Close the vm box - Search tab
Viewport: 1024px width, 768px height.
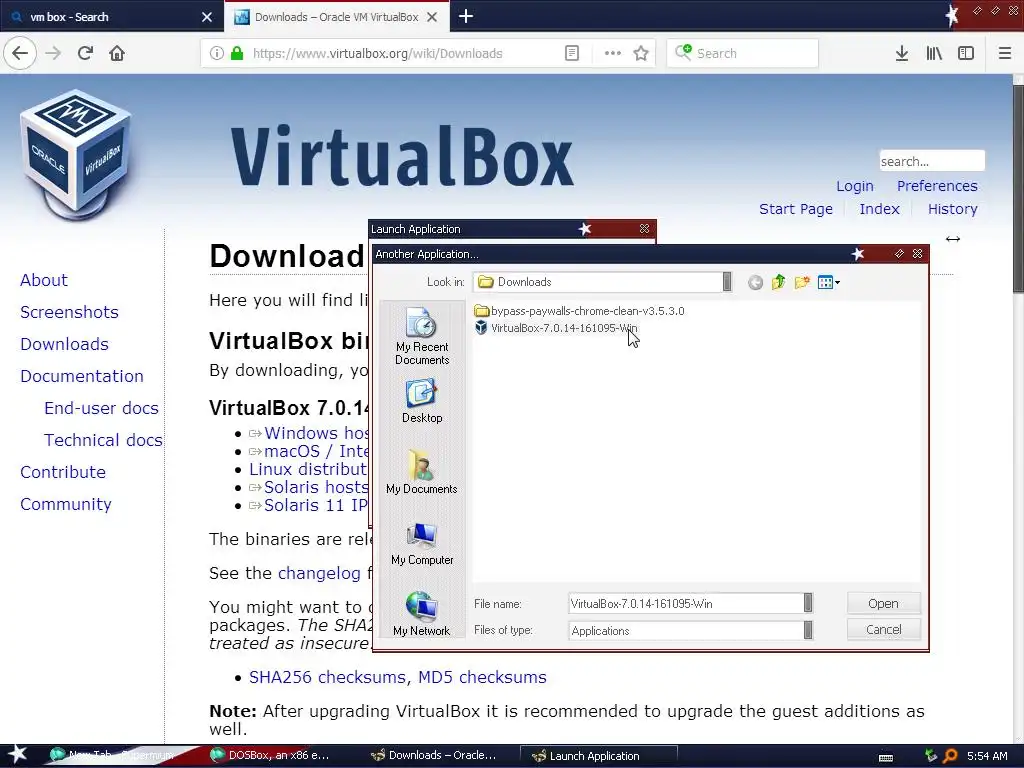(x=206, y=17)
